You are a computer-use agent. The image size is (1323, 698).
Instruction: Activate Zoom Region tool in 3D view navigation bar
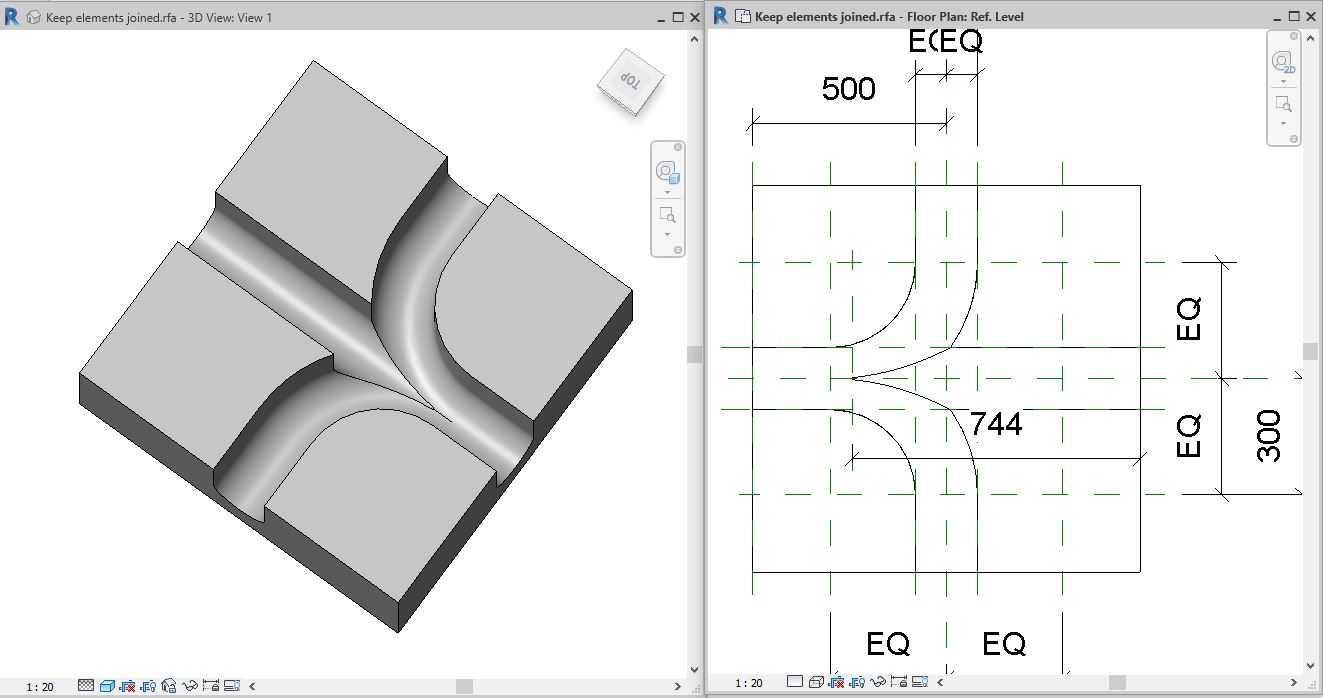[x=666, y=215]
